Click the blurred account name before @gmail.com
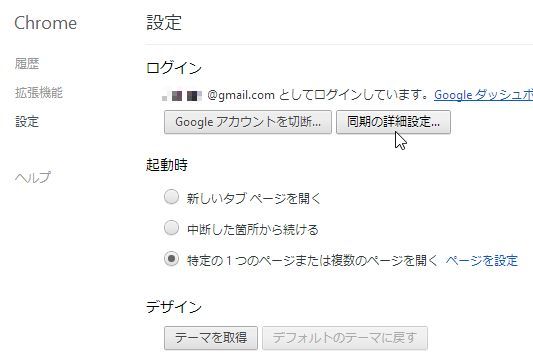 (x=182, y=96)
